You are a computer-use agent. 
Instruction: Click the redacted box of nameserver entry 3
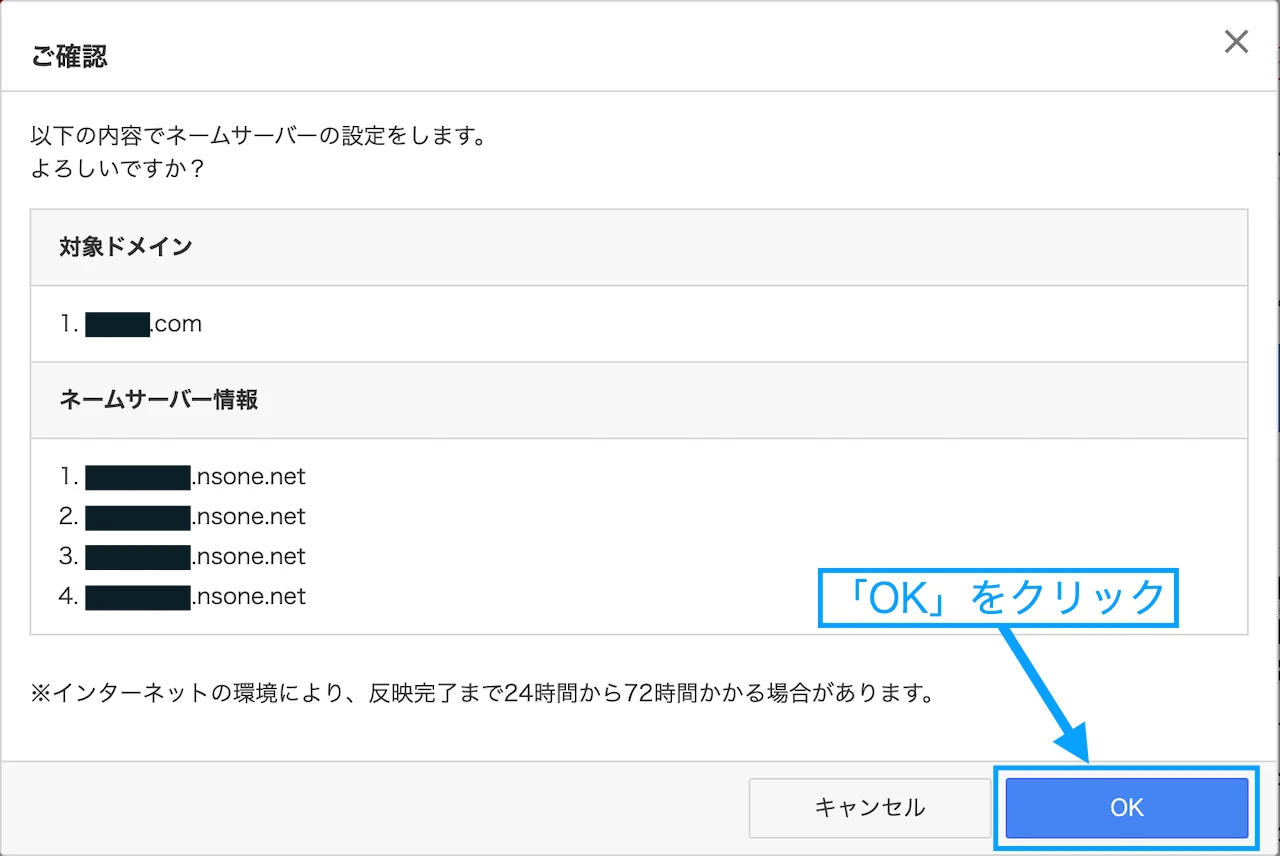(138, 557)
